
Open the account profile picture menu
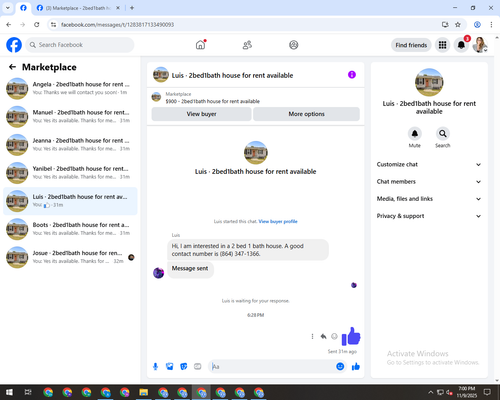tap(480, 45)
